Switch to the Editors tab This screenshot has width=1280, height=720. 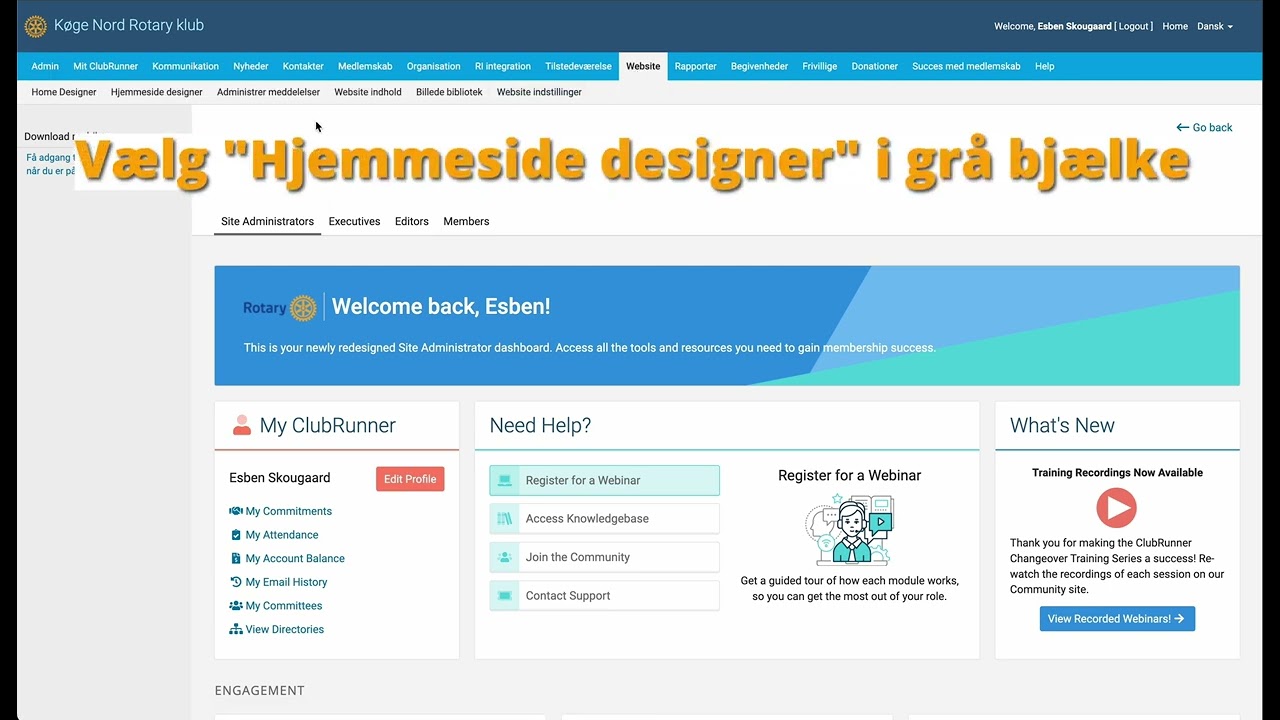pyautogui.click(x=412, y=221)
